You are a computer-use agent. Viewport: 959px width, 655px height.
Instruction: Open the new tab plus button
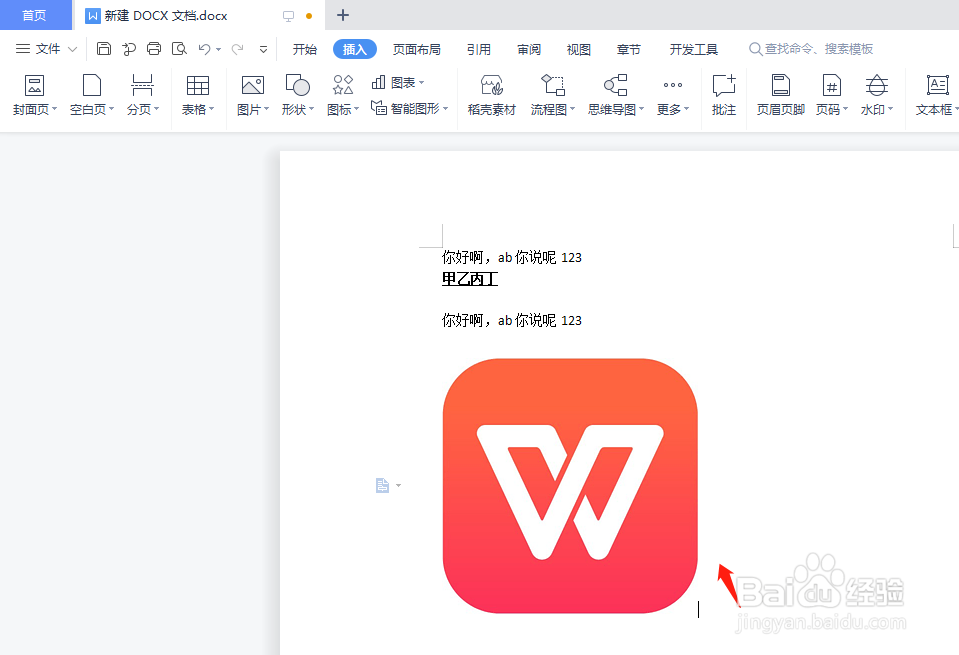coord(343,15)
